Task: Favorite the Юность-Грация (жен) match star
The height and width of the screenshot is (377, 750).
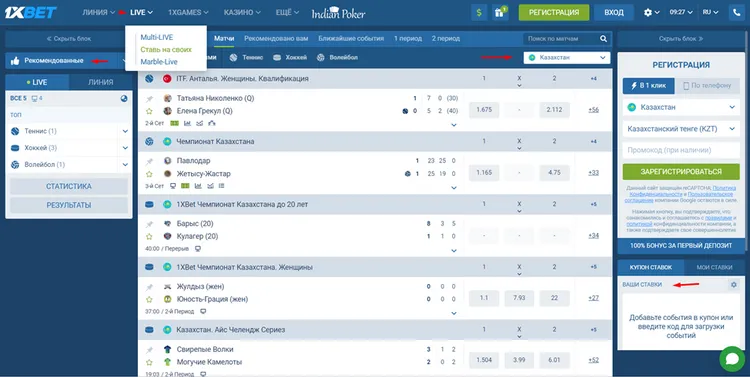Action: click(x=149, y=299)
